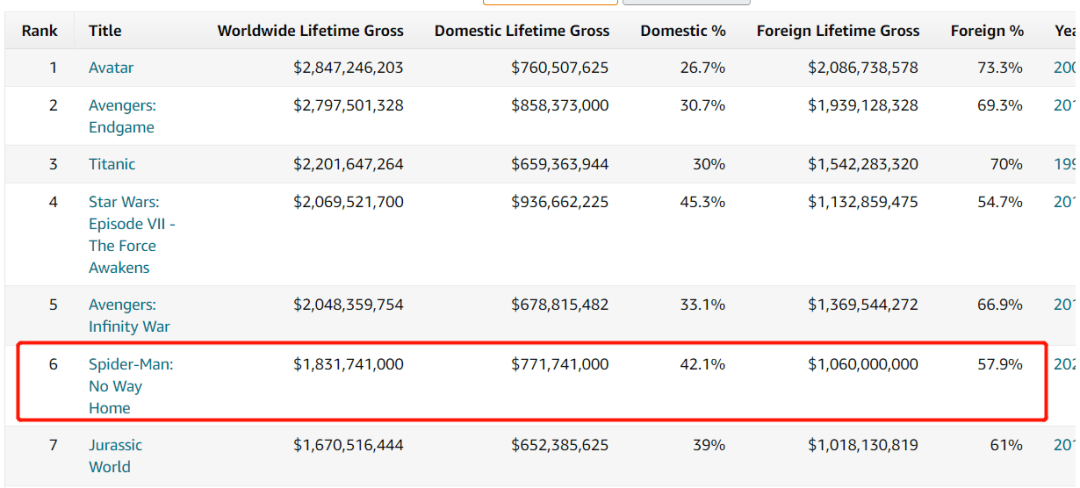Select Infinity War domestic gross $678,815,482
Viewport: 1080px width, 488px height.
pyautogui.click(x=560, y=304)
